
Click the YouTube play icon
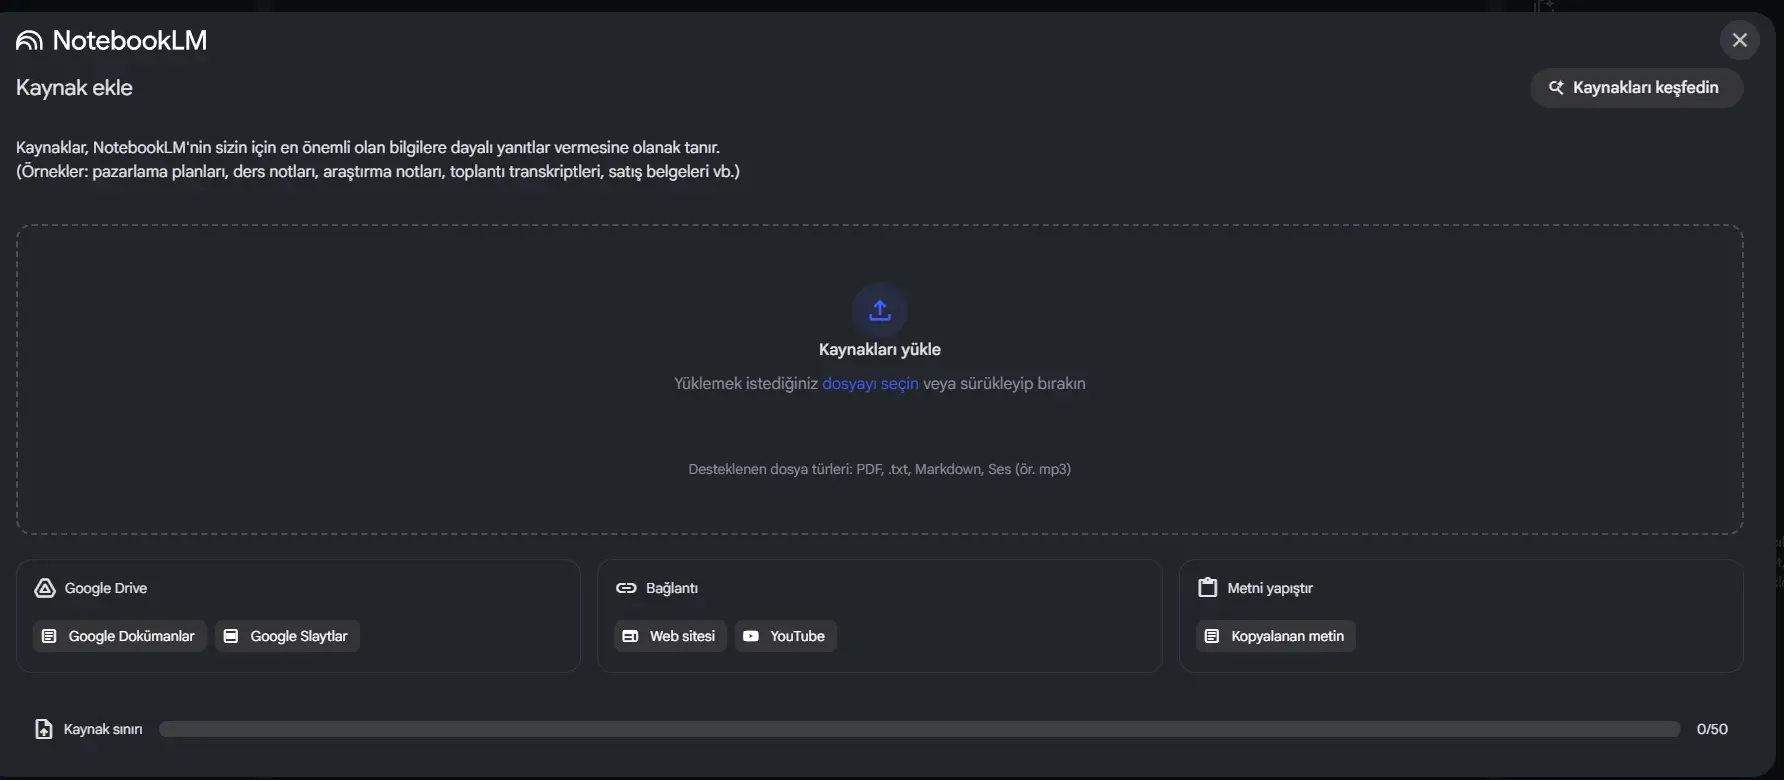751,636
